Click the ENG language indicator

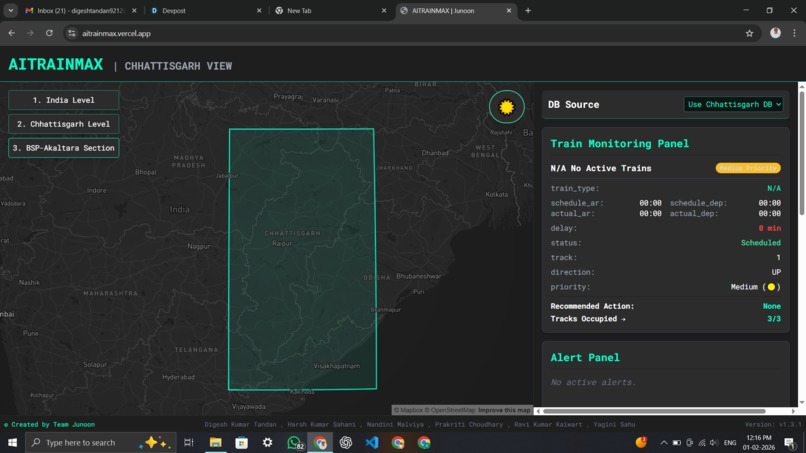point(730,443)
